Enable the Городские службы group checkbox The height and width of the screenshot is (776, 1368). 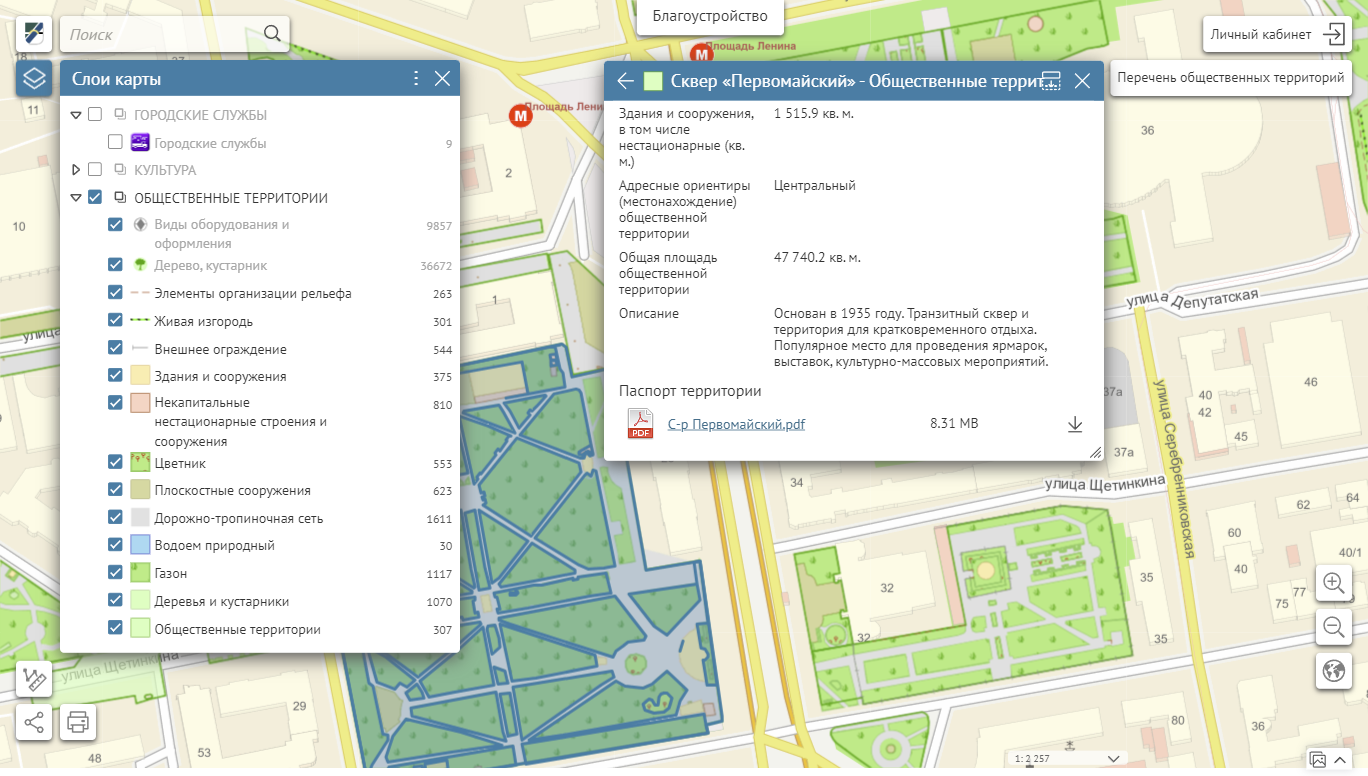(95, 115)
